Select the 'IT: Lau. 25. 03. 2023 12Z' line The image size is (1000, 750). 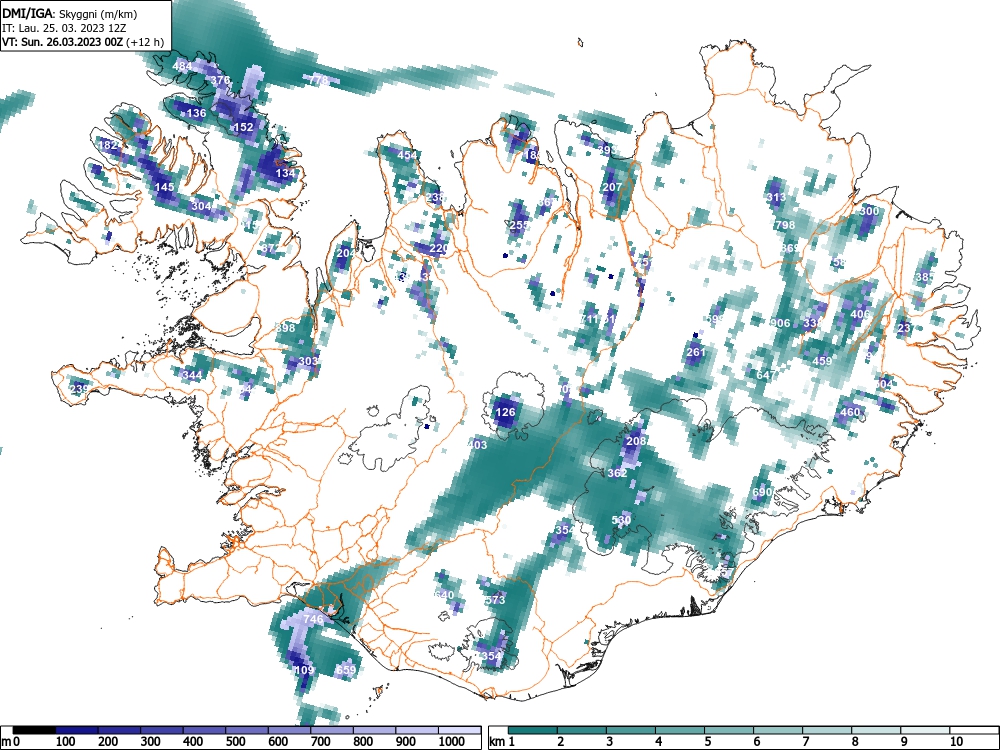tap(64, 28)
